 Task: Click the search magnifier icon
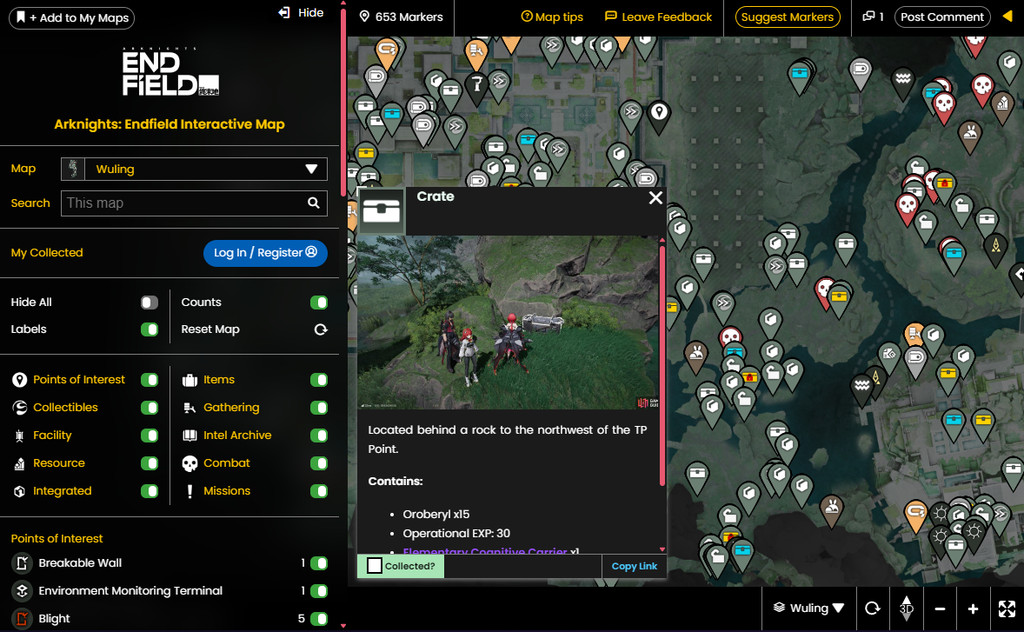[x=313, y=203]
